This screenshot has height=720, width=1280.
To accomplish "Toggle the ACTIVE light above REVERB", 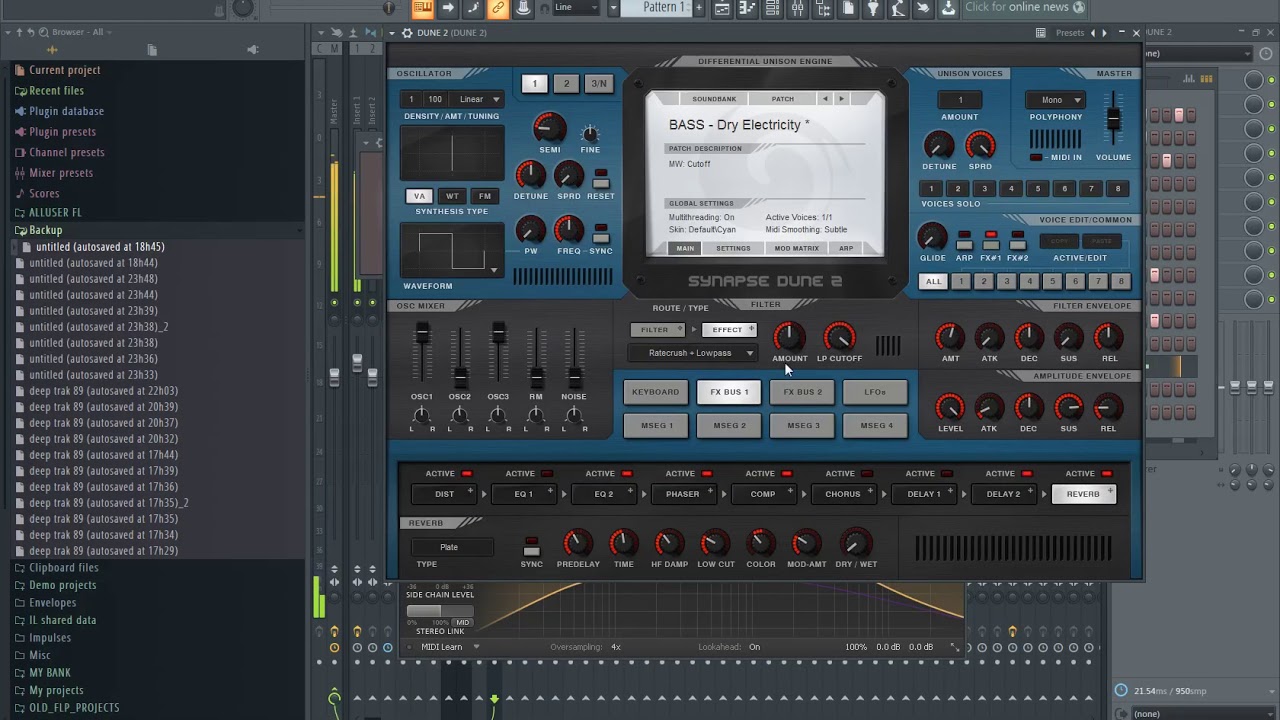I will (x=1107, y=473).
